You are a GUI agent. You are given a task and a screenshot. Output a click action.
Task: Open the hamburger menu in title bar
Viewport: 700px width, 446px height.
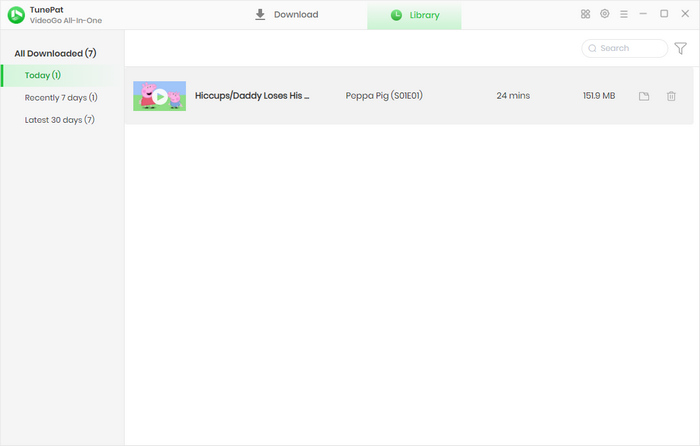(624, 14)
